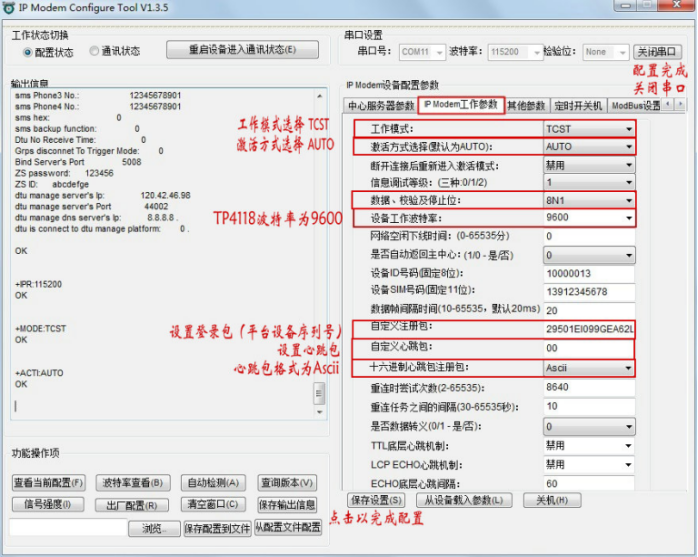
Task: Click the tab strip right scroll arrow
Action: pos(680,104)
